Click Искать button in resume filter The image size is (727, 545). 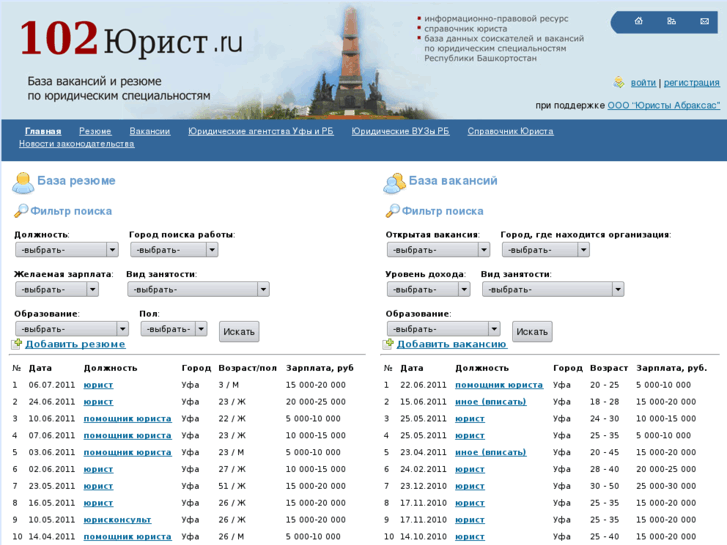tap(239, 332)
